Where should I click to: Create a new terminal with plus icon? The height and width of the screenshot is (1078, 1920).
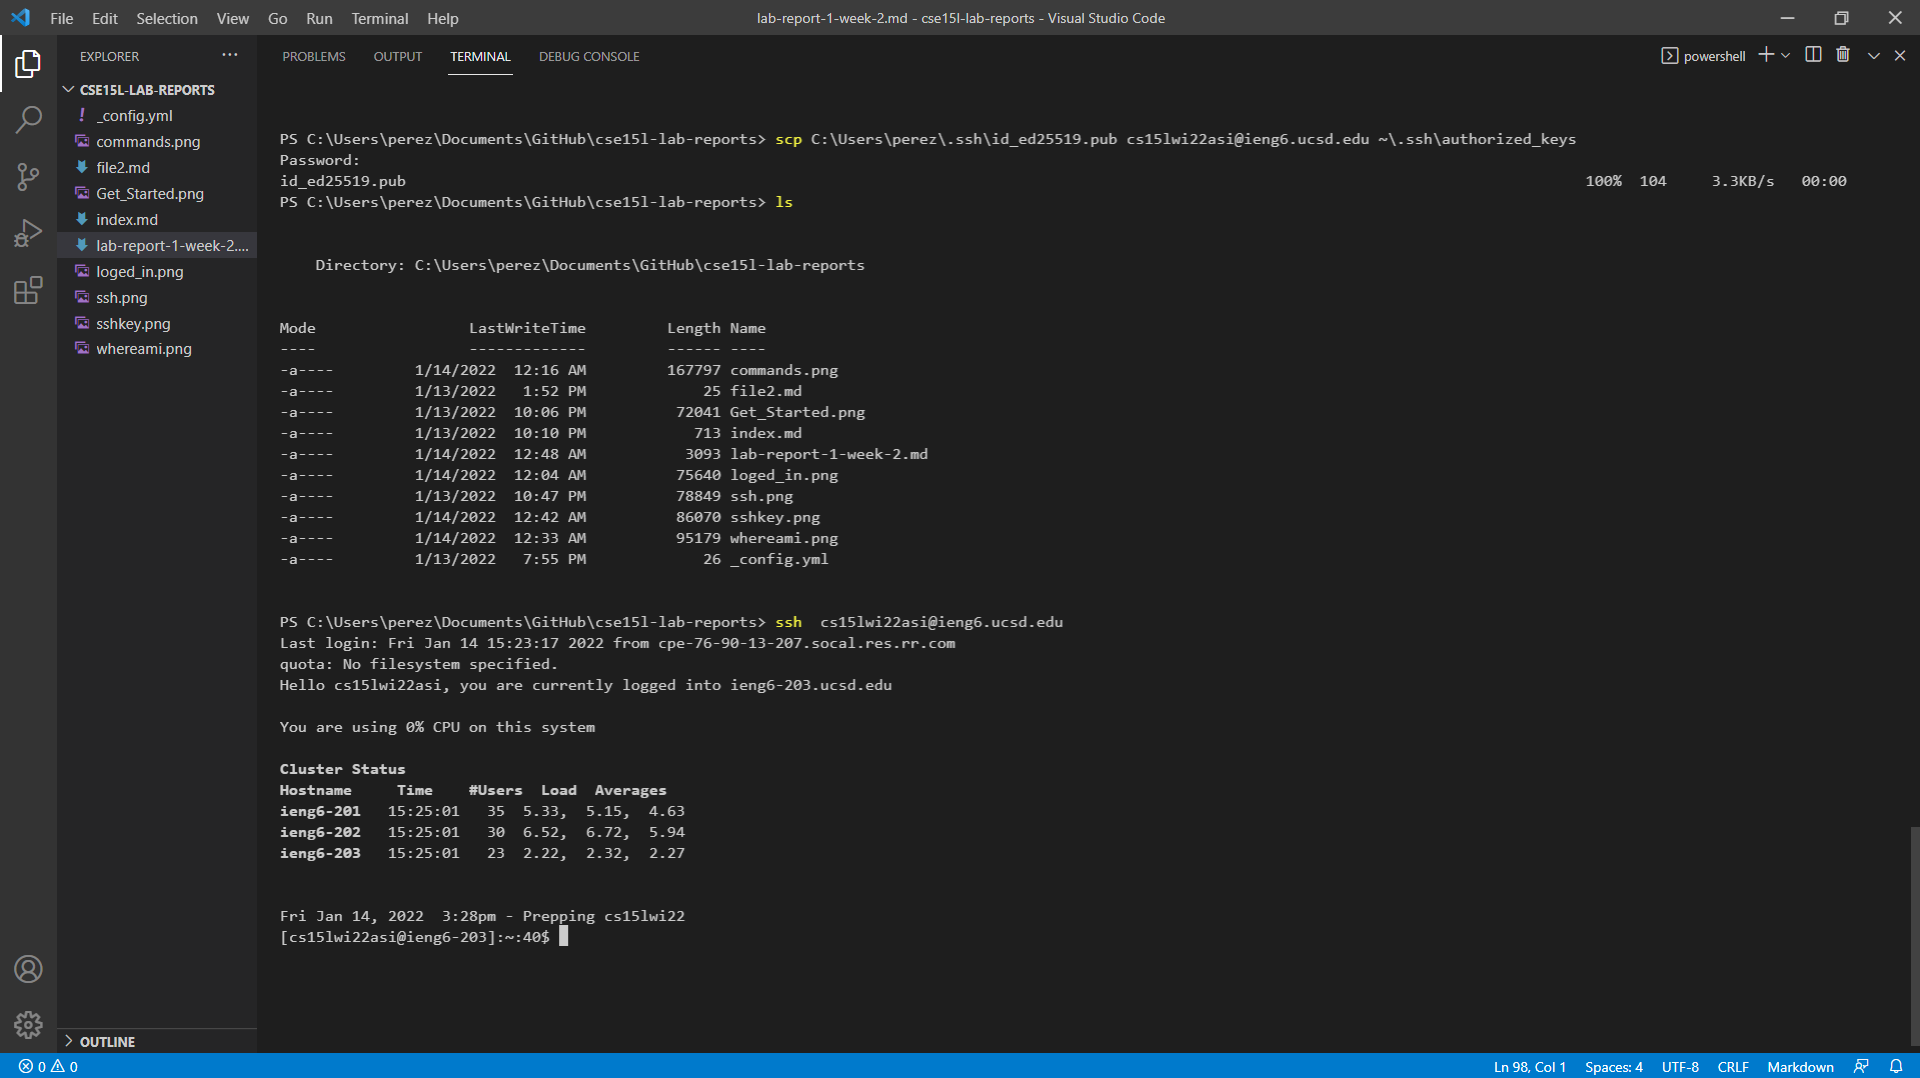point(1766,55)
